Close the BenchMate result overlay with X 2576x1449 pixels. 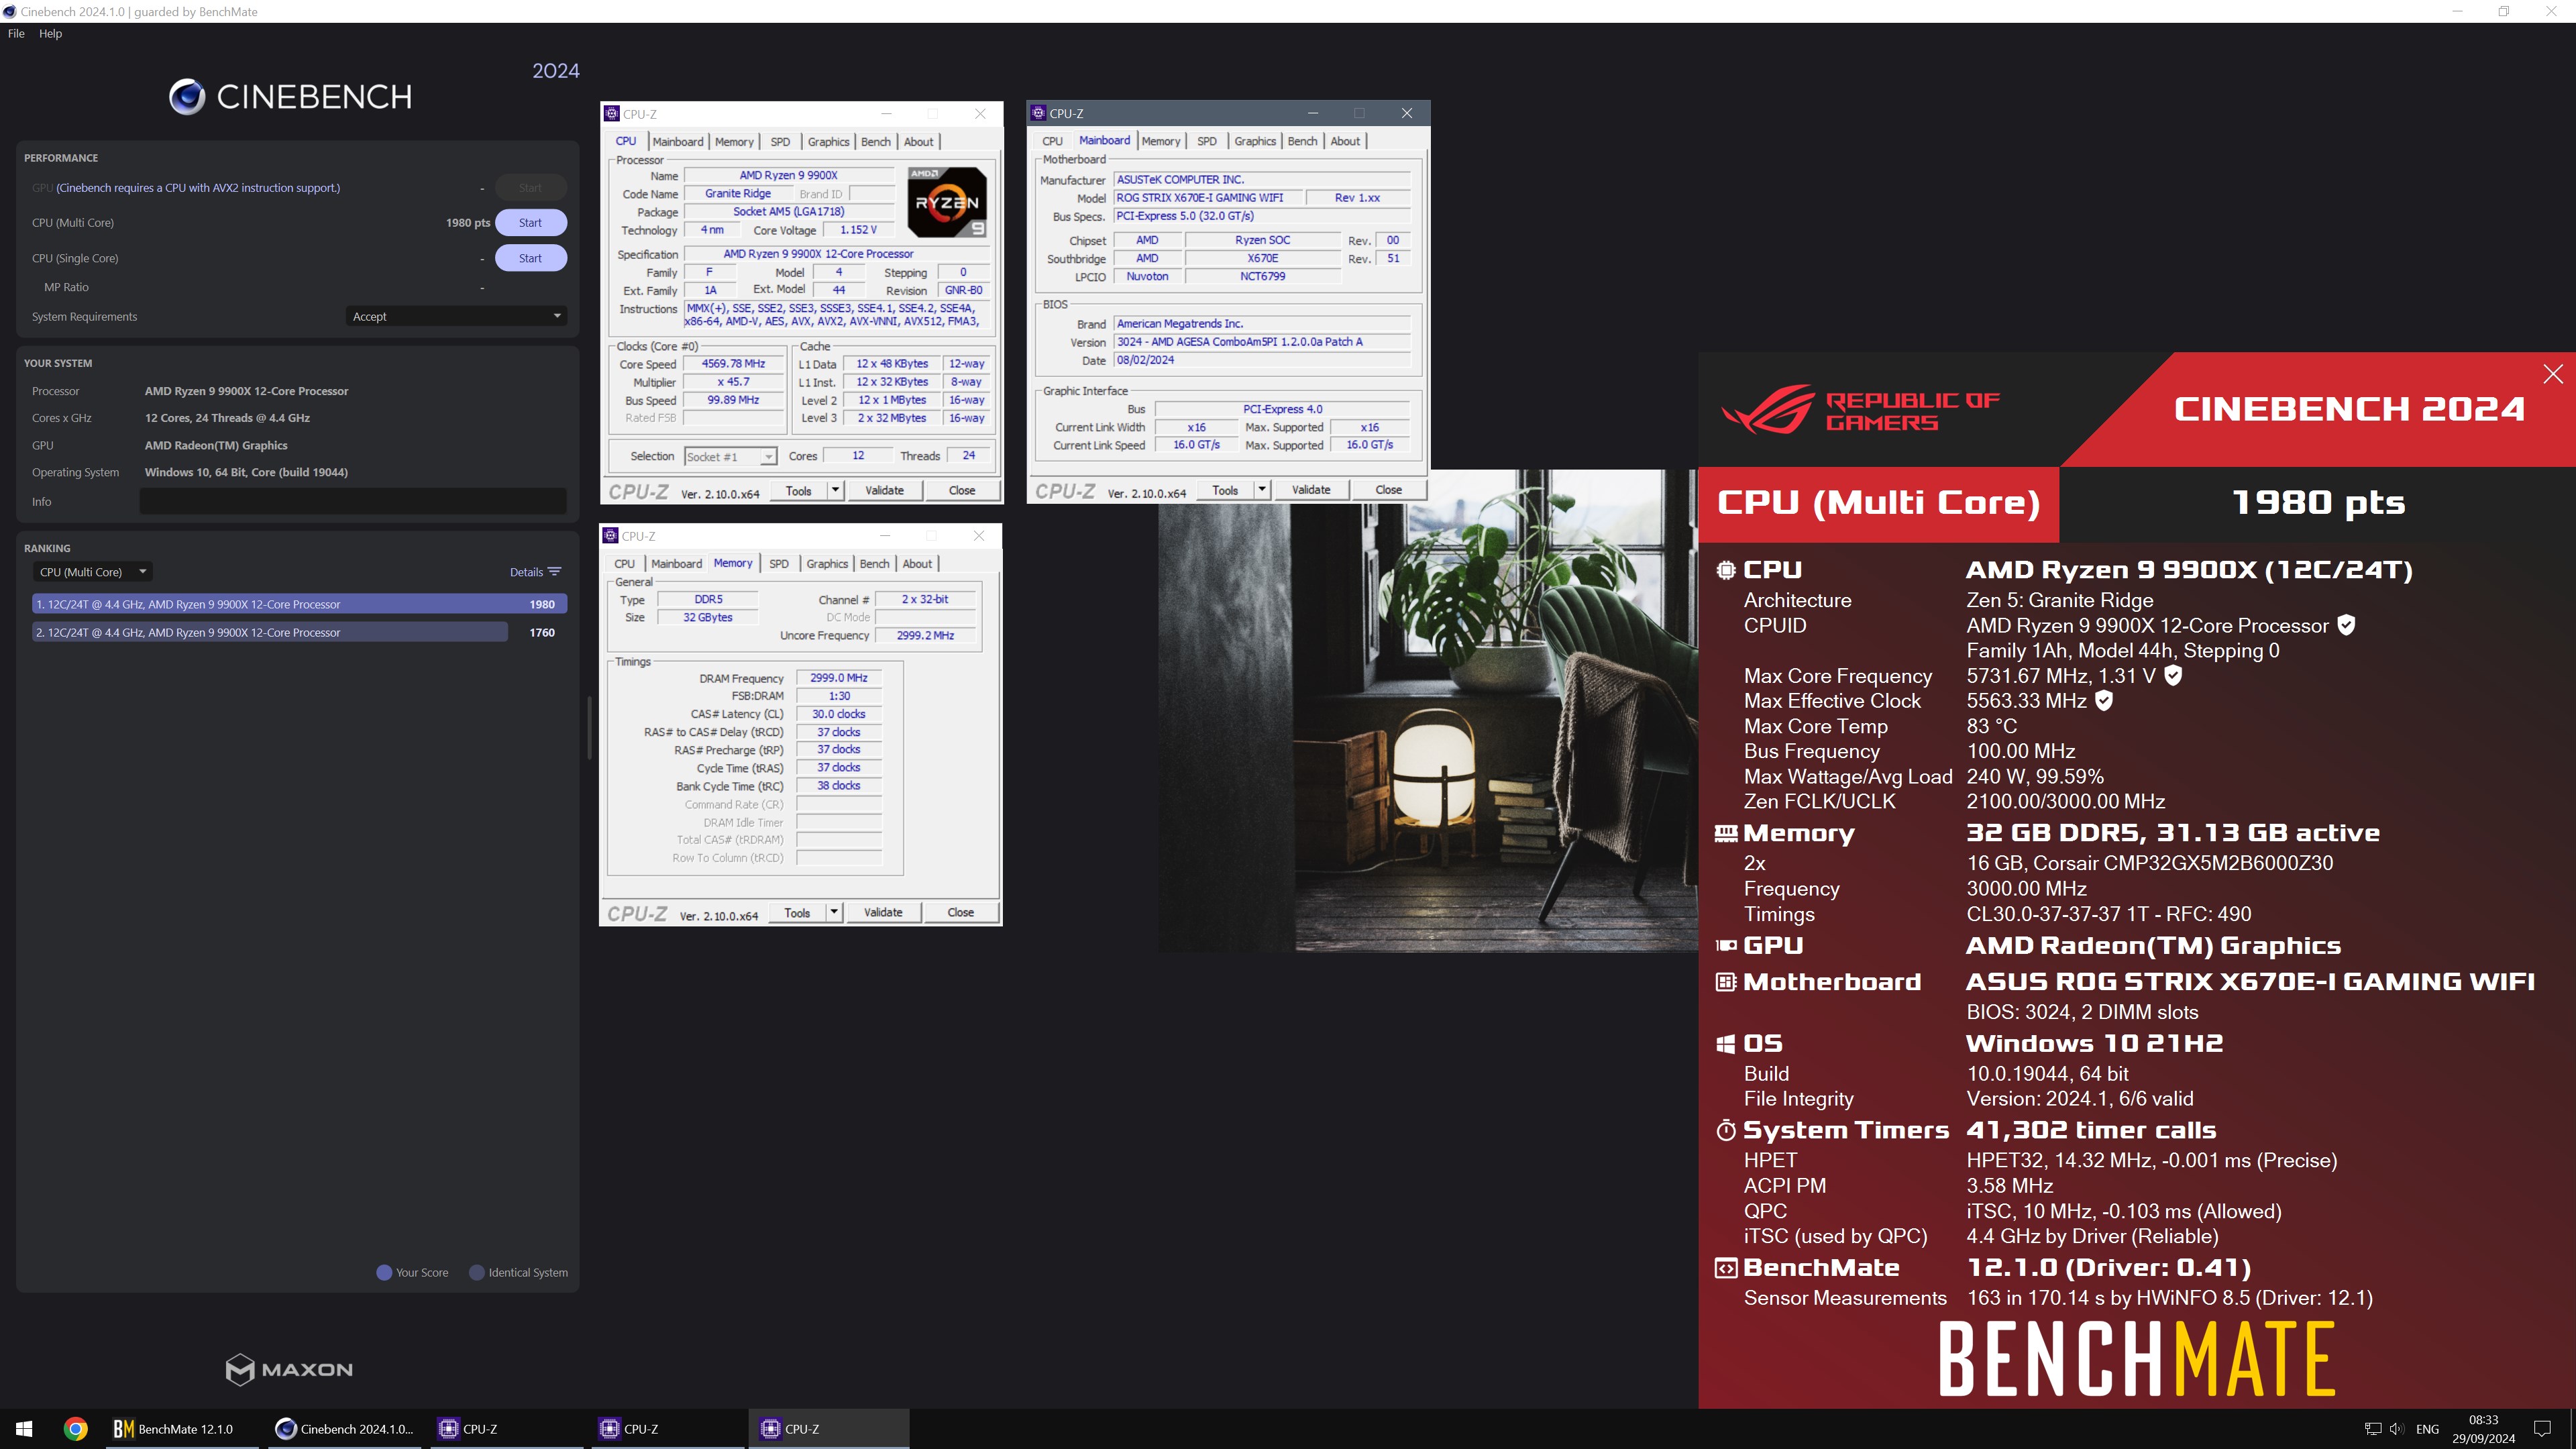click(2553, 374)
